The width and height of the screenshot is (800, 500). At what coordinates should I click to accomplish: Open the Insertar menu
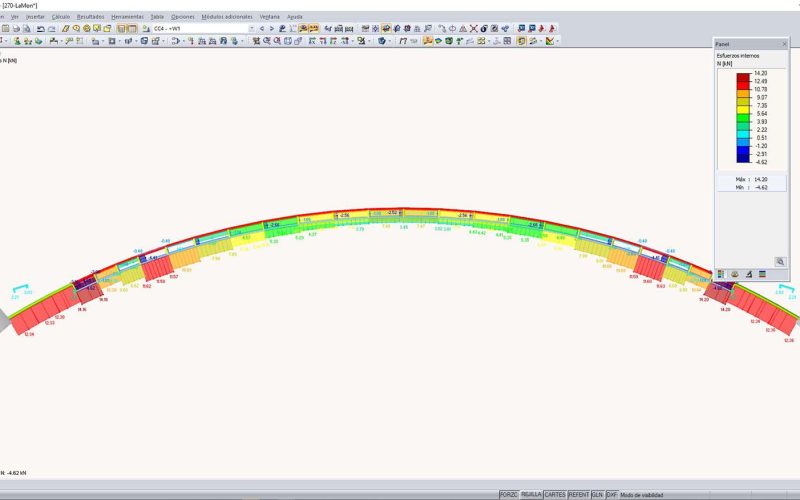tap(35, 17)
